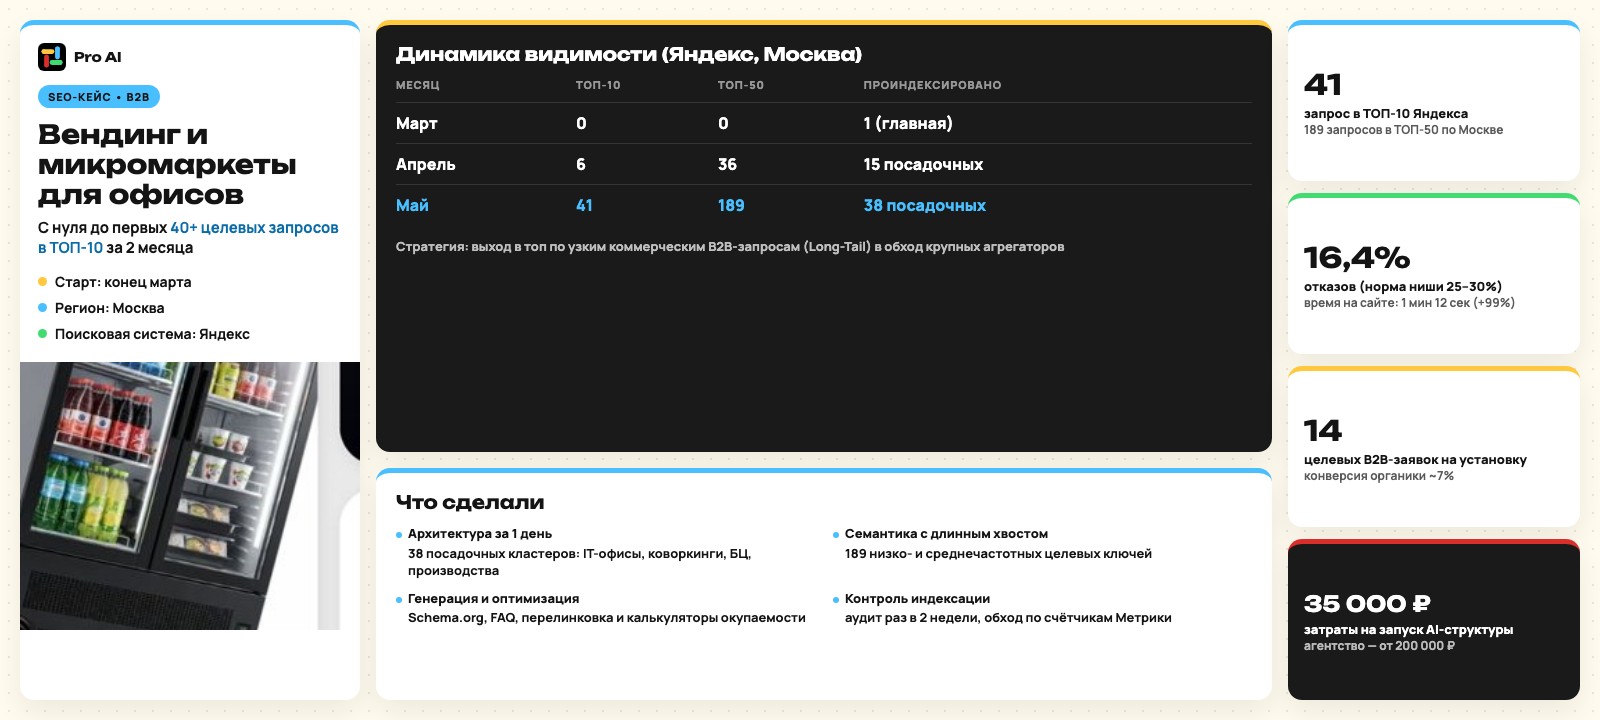
Task: Select the Апрель row label
Action: click(x=426, y=164)
